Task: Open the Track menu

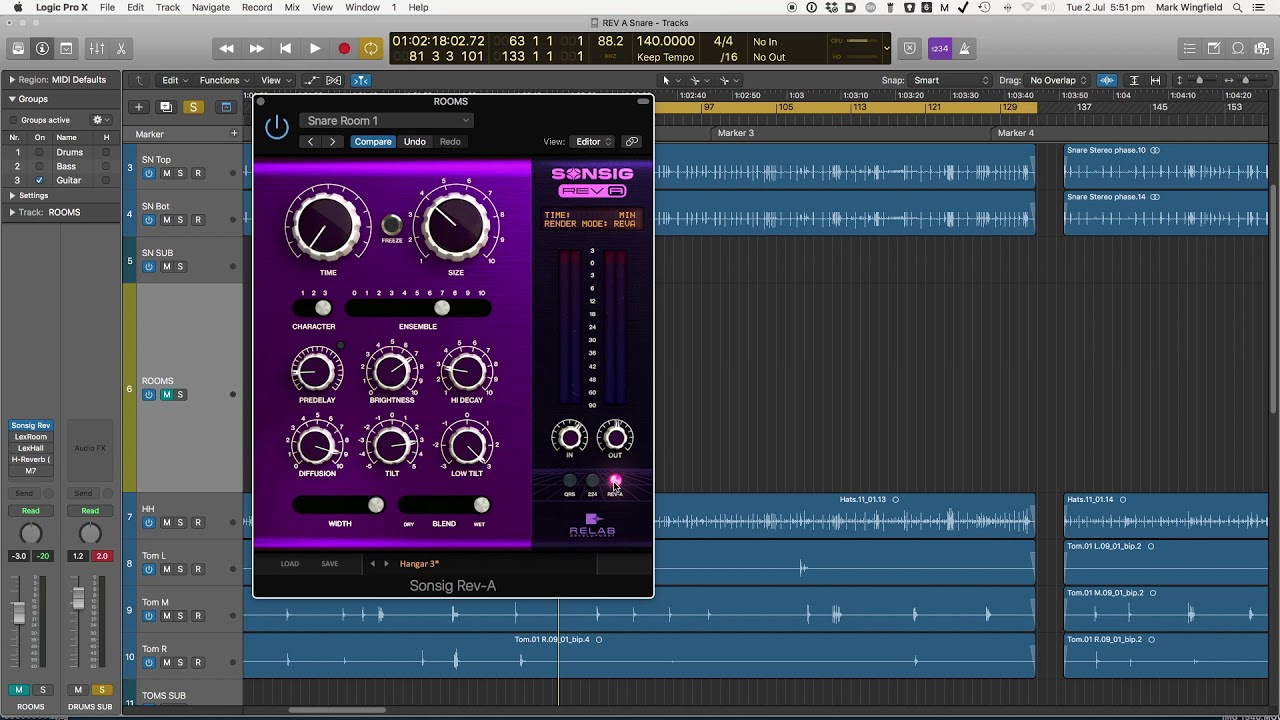Action: (x=168, y=8)
